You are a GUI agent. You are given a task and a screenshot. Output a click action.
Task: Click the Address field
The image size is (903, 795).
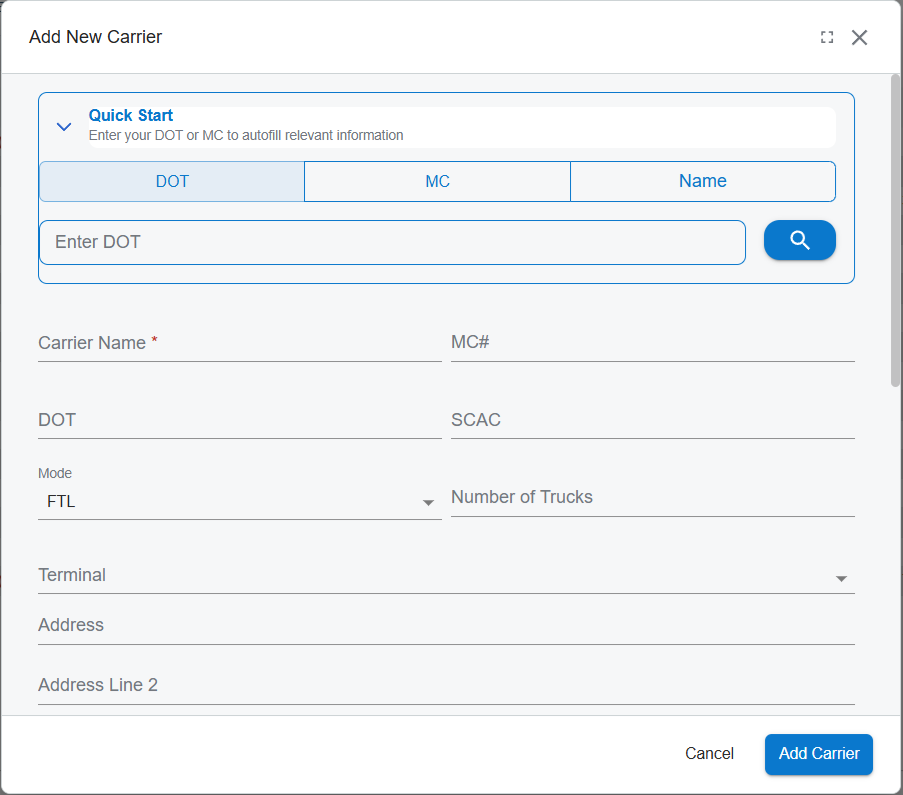point(446,626)
